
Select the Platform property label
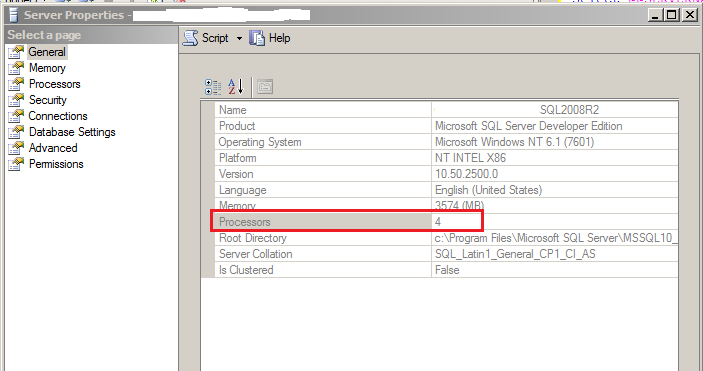point(238,158)
